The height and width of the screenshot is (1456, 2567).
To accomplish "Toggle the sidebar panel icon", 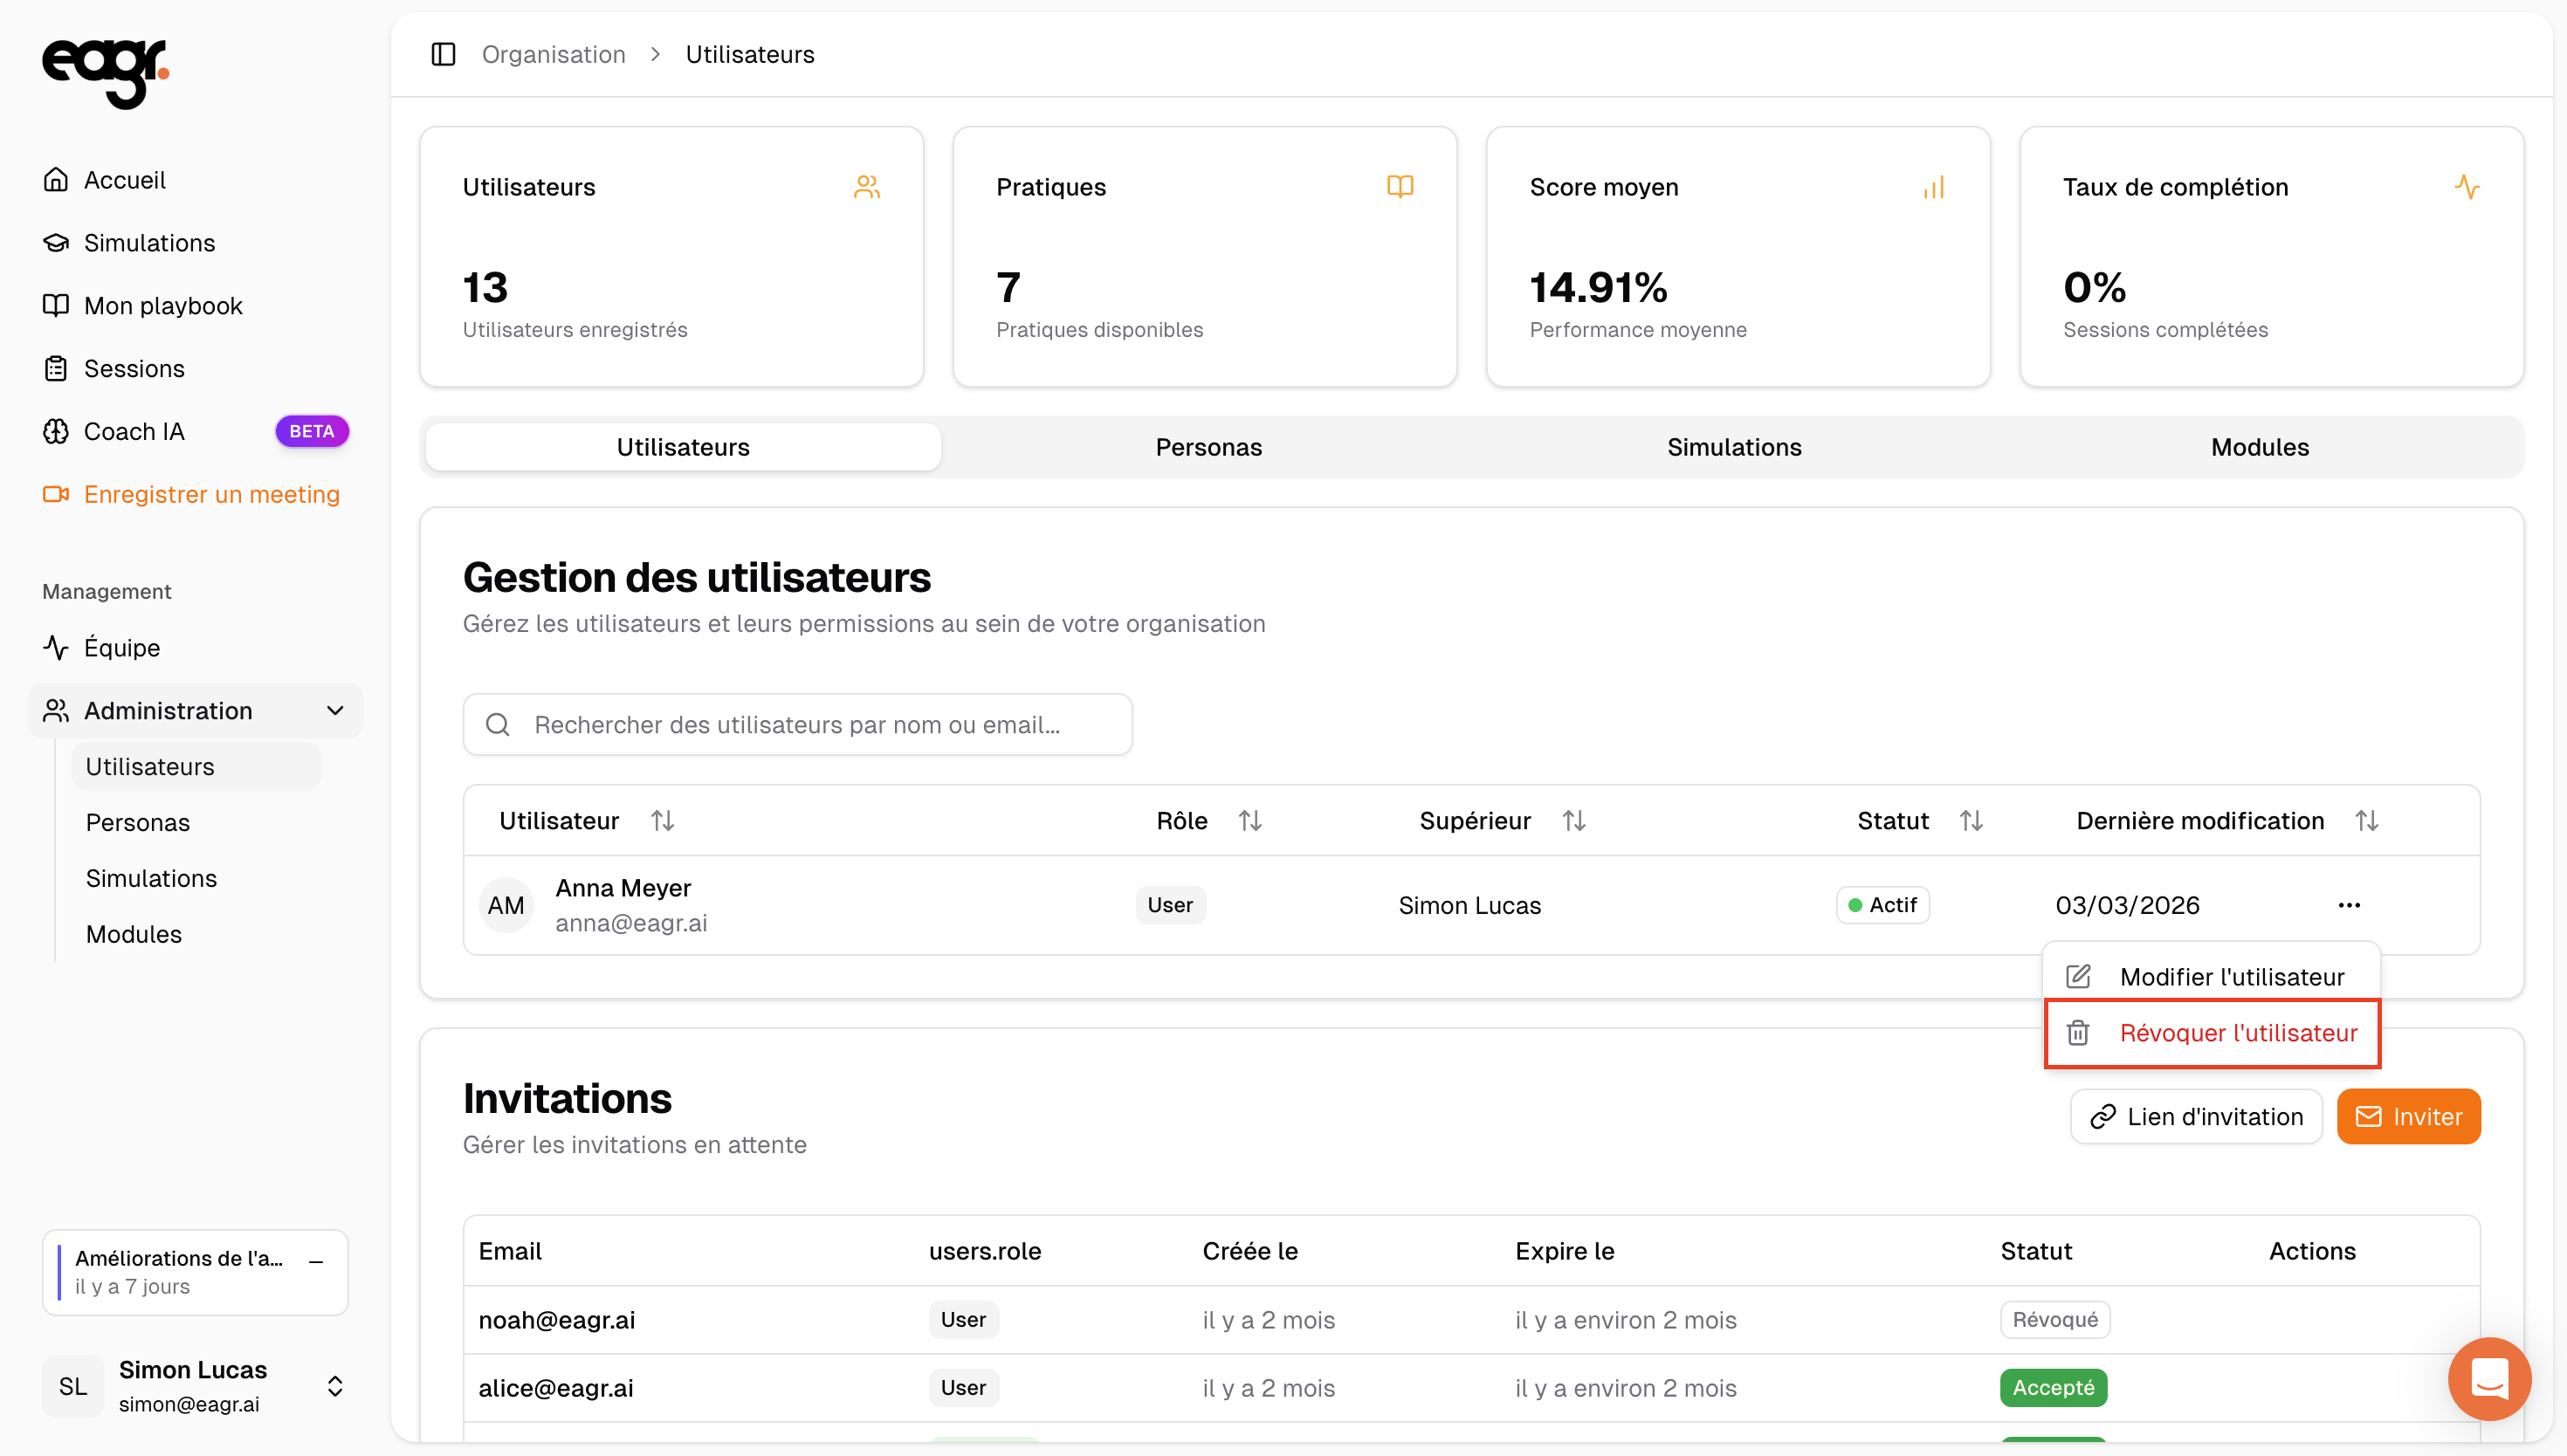I will (x=443, y=54).
